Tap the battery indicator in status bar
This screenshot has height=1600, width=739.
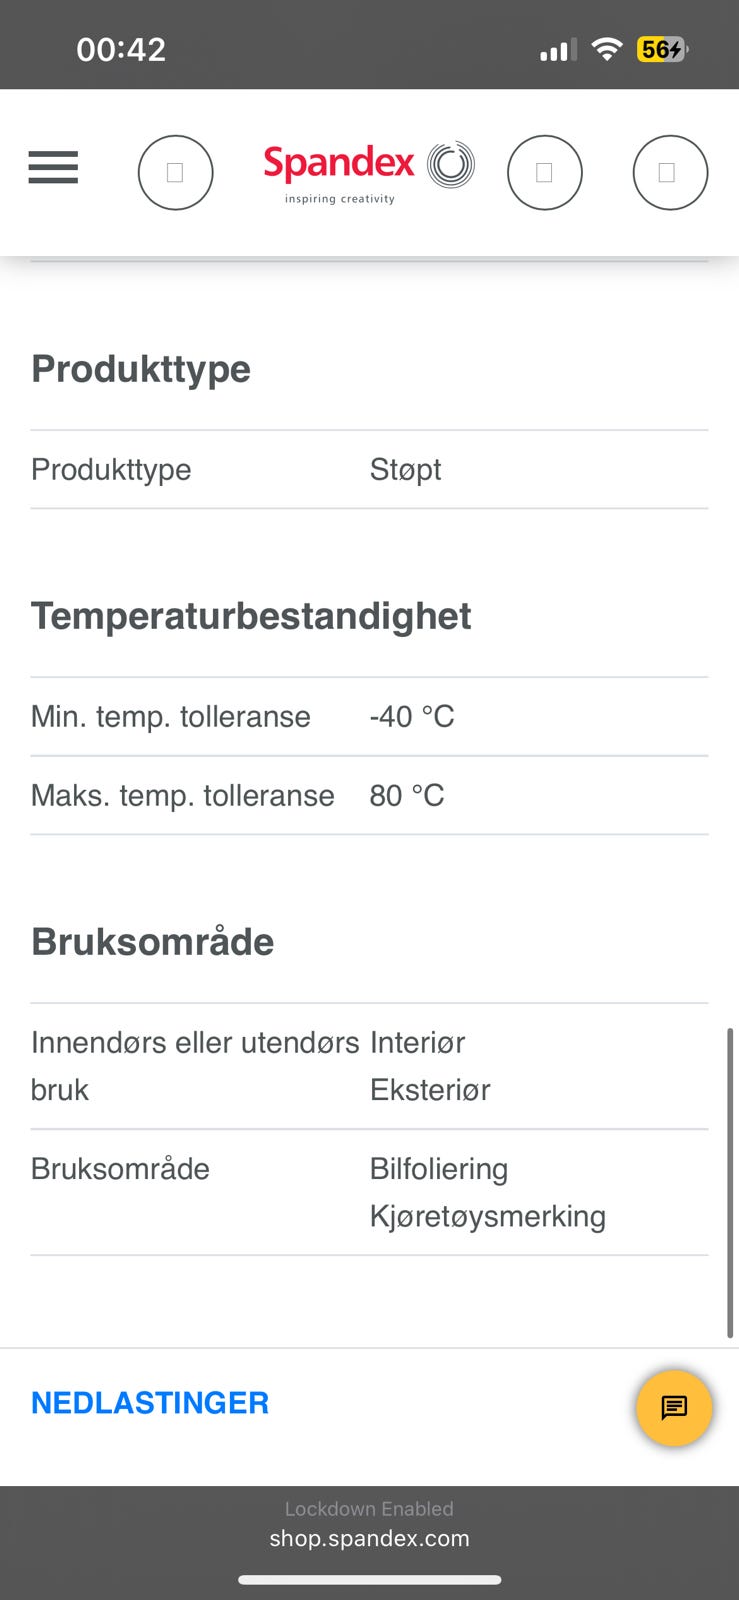click(662, 49)
